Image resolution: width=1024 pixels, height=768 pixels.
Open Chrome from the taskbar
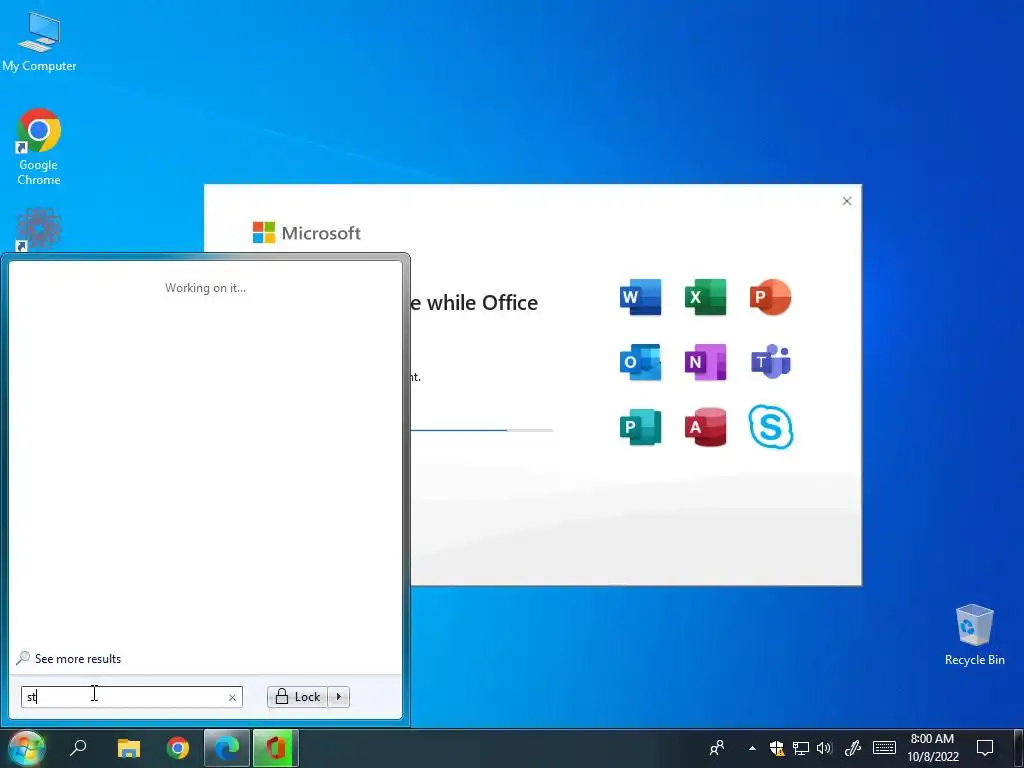coord(178,748)
